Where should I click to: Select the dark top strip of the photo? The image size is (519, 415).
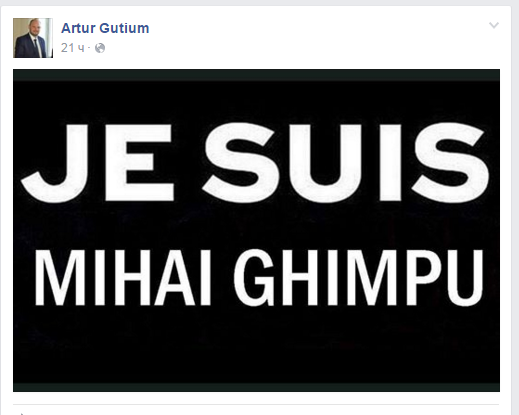pos(256,75)
